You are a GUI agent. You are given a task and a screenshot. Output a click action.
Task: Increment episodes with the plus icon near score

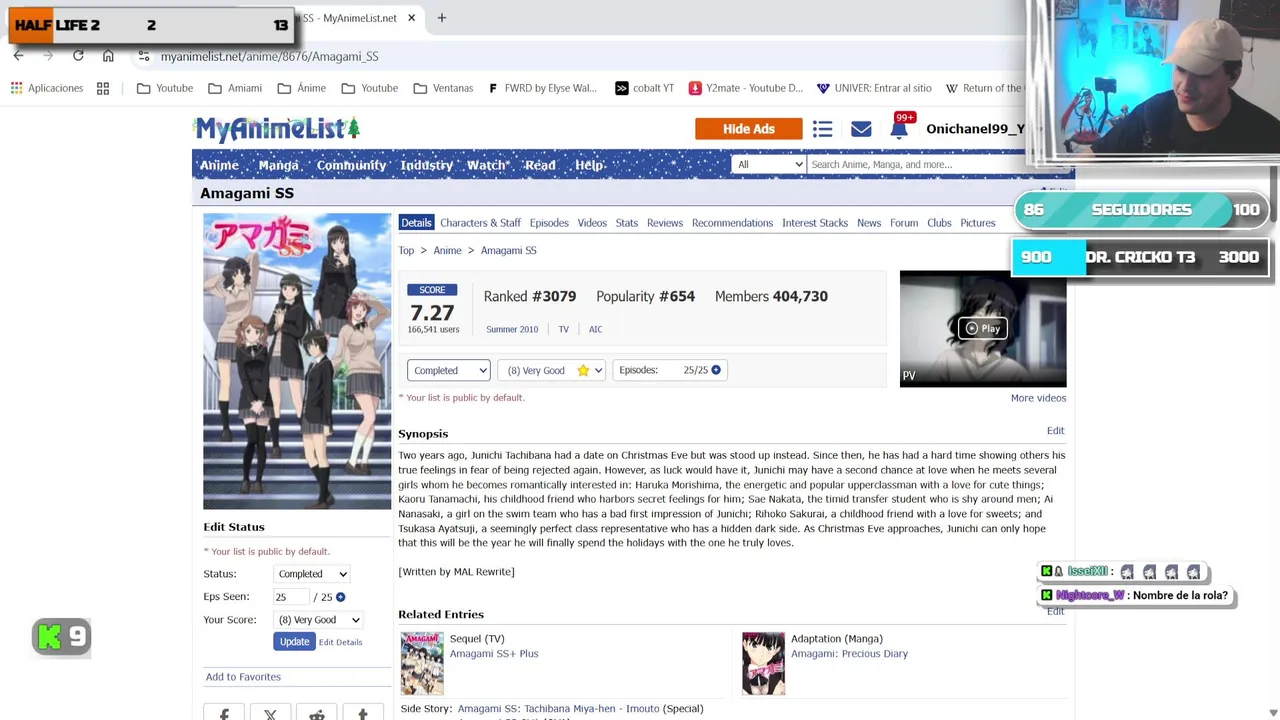(x=716, y=370)
